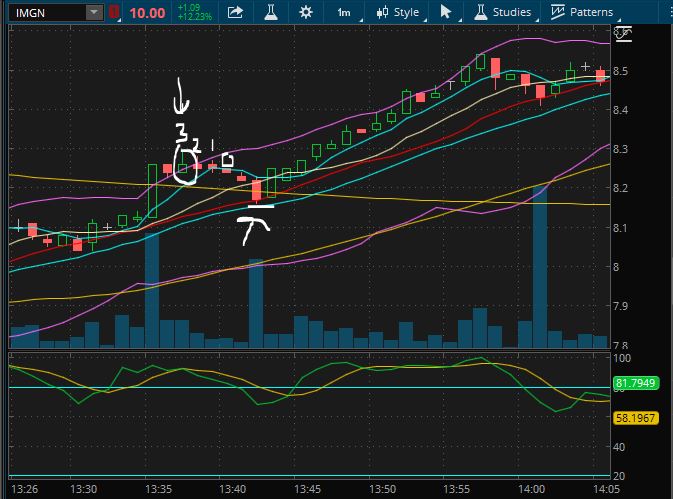Click the flask icon beside Studies
The width and height of the screenshot is (673, 499).
(x=481, y=12)
